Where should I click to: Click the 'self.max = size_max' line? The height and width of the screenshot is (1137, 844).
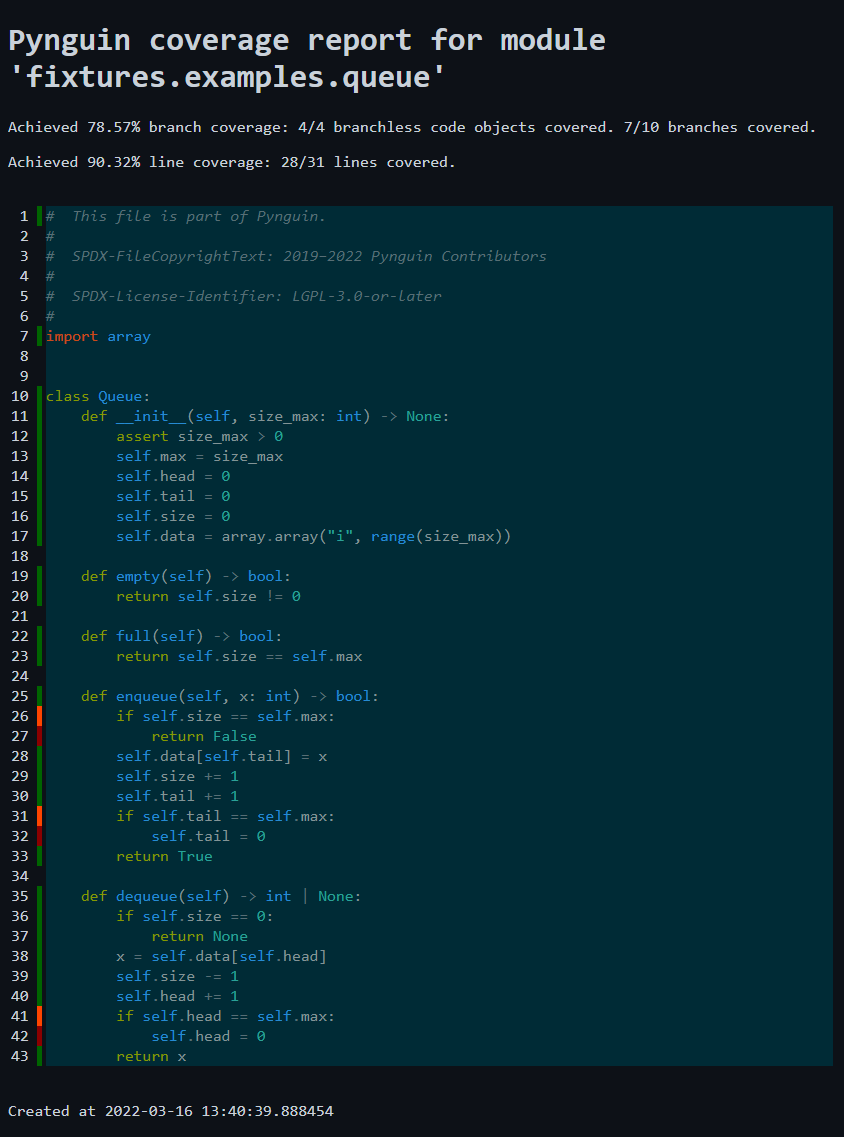199,456
